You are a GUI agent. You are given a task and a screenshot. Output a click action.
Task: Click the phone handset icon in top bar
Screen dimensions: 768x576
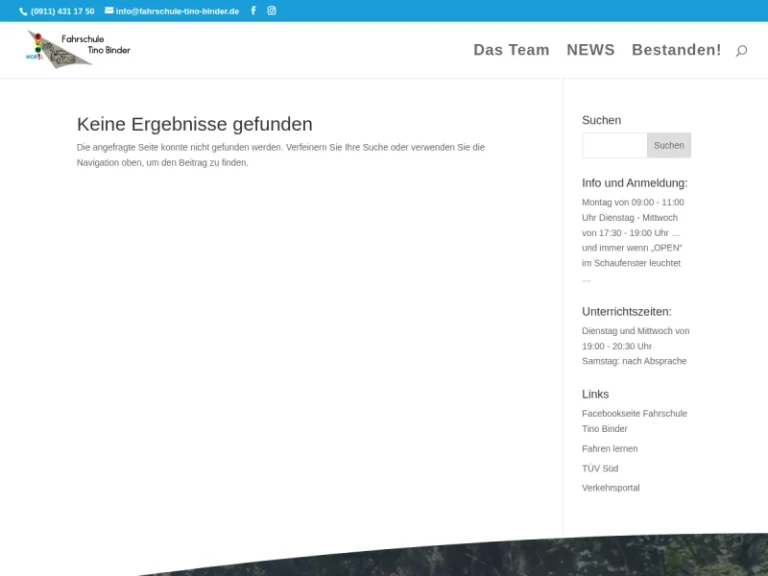tap(23, 11)
